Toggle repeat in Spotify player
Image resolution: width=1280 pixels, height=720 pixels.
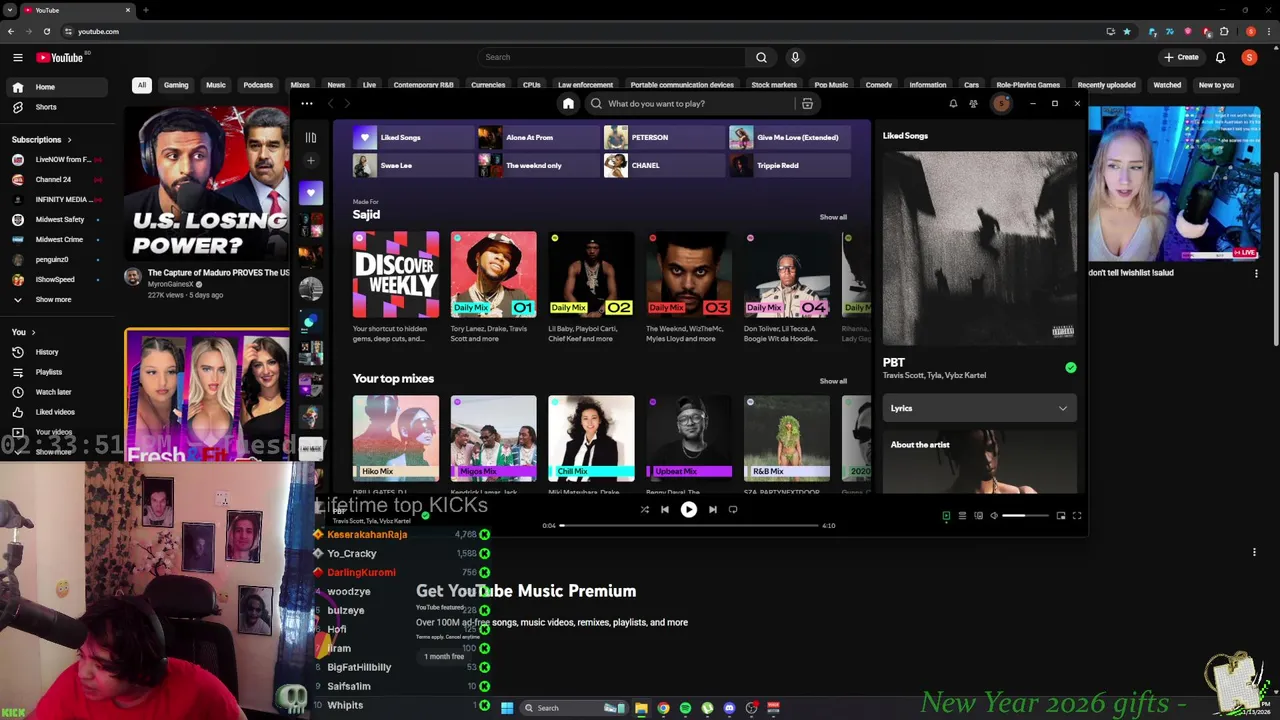pyautogui.click(x=733, y=510)
